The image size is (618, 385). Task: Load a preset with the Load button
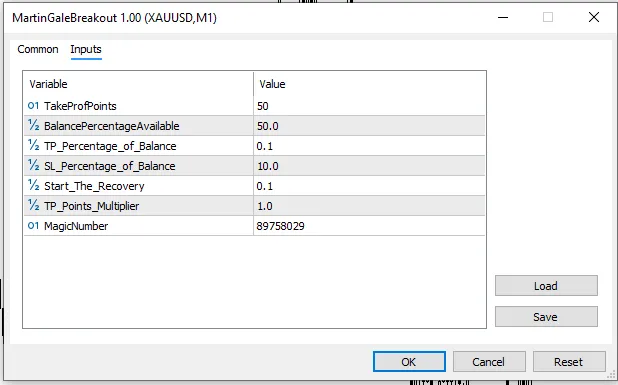[x=546, y=286]
